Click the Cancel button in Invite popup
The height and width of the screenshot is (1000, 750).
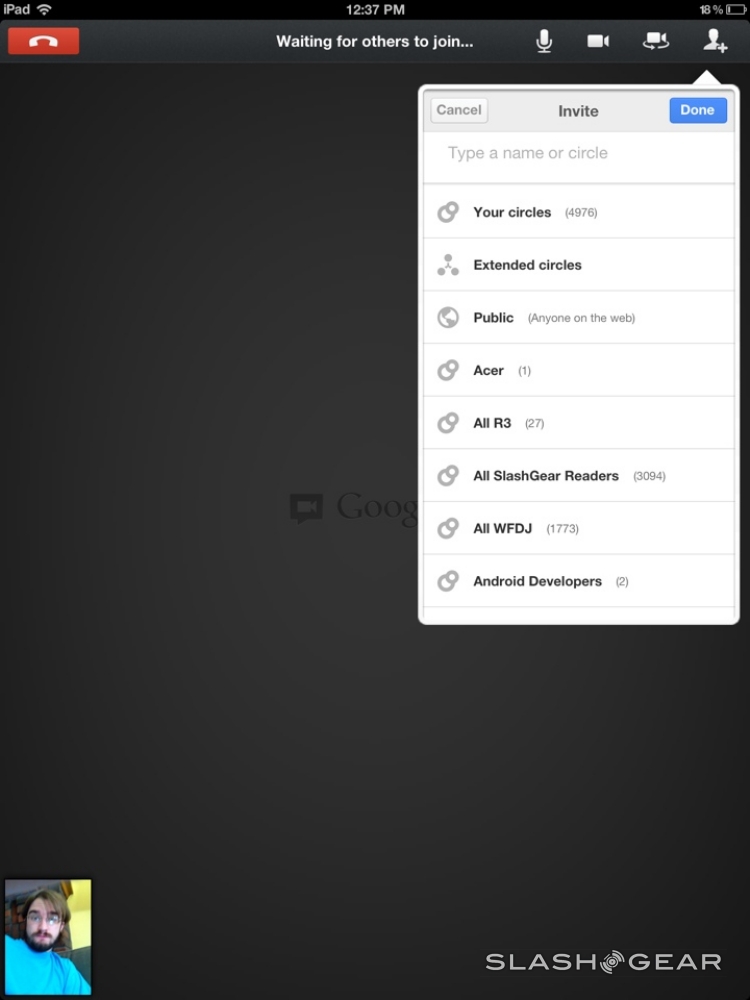[459, 110]
